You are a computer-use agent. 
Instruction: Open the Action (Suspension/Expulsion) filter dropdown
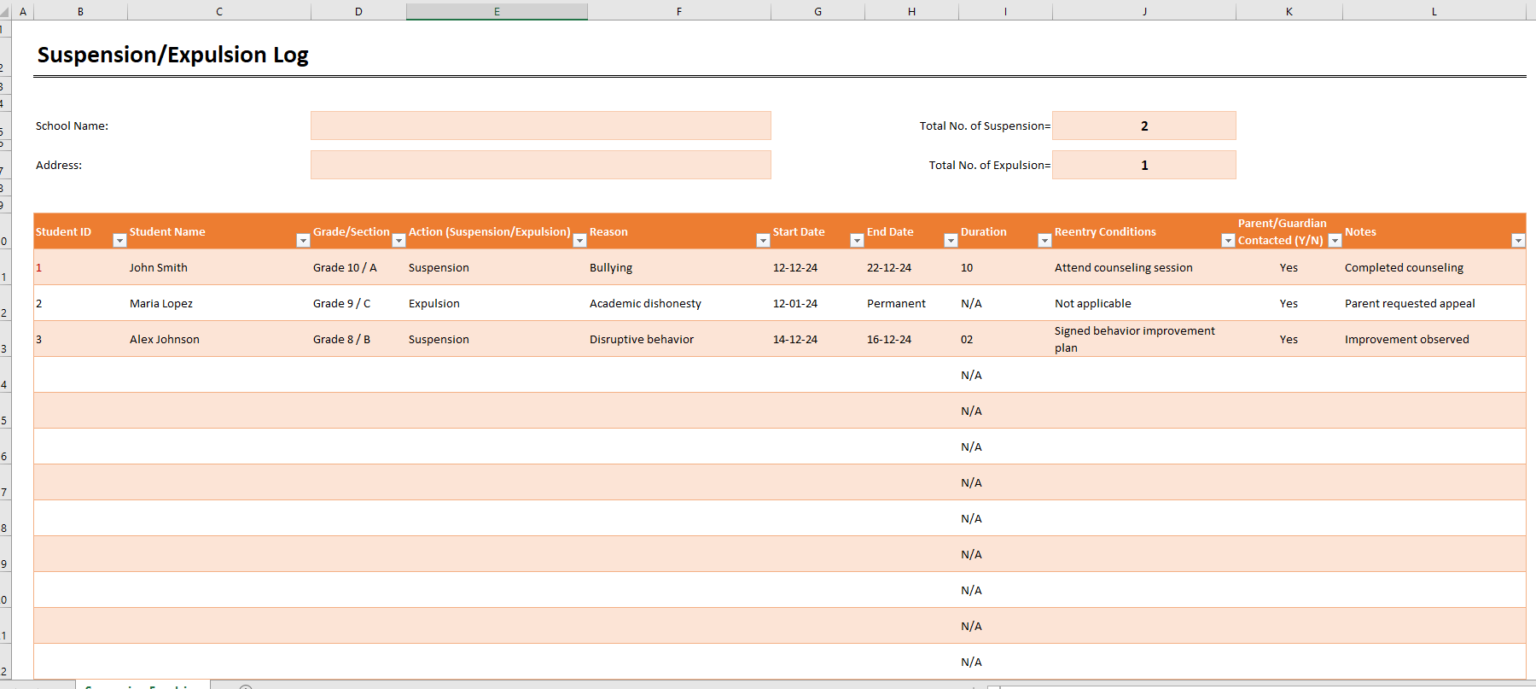[579, 240]
